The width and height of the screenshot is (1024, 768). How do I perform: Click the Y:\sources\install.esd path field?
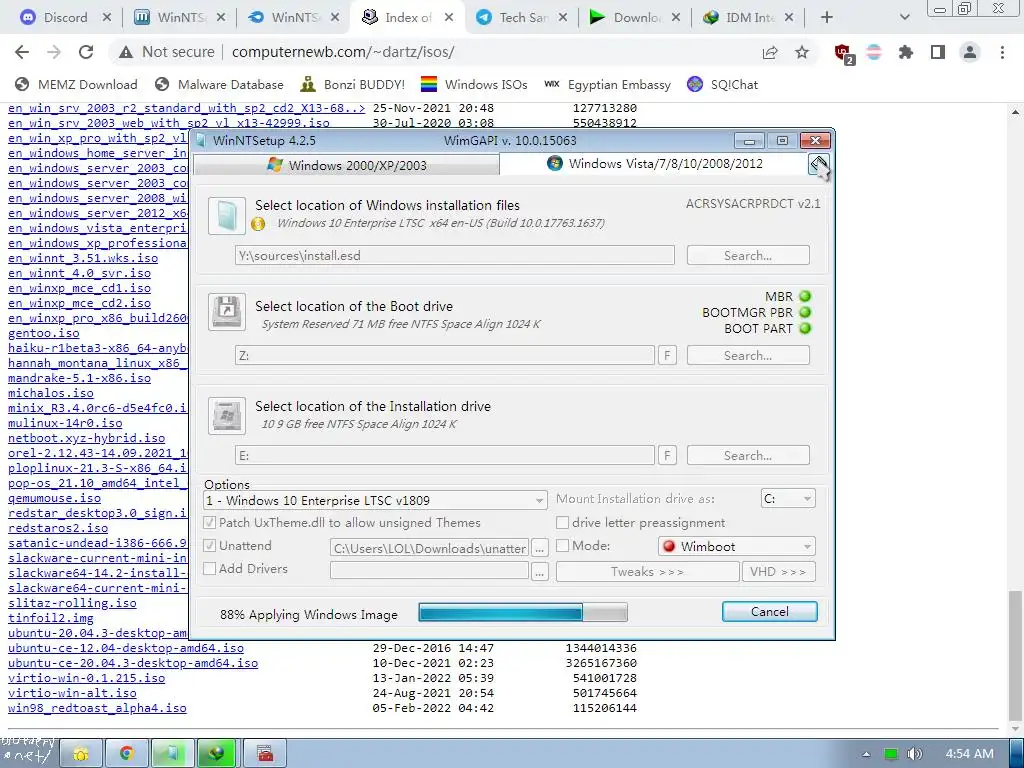coord(455,255)
